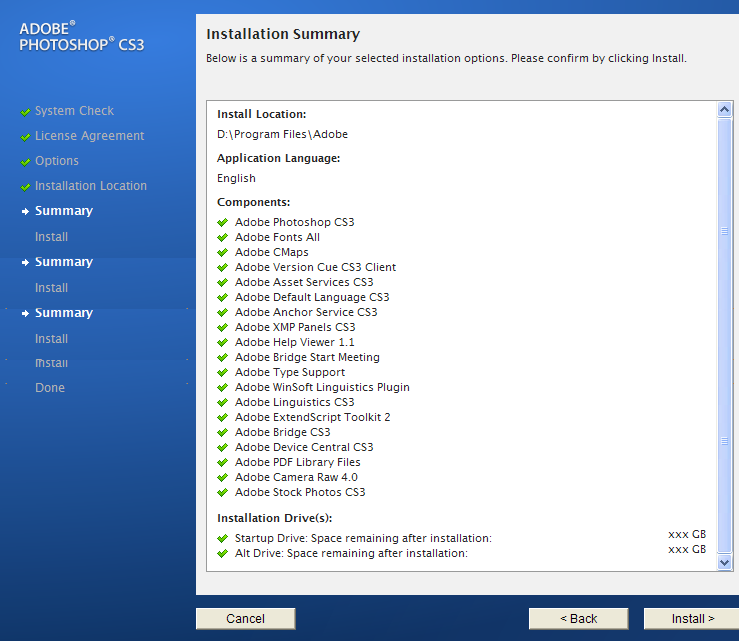Image resolution: width=739 pixels, height=641 pixels.
Task: Select the License Agreement step in sidebar
Action: click(90, 136)
